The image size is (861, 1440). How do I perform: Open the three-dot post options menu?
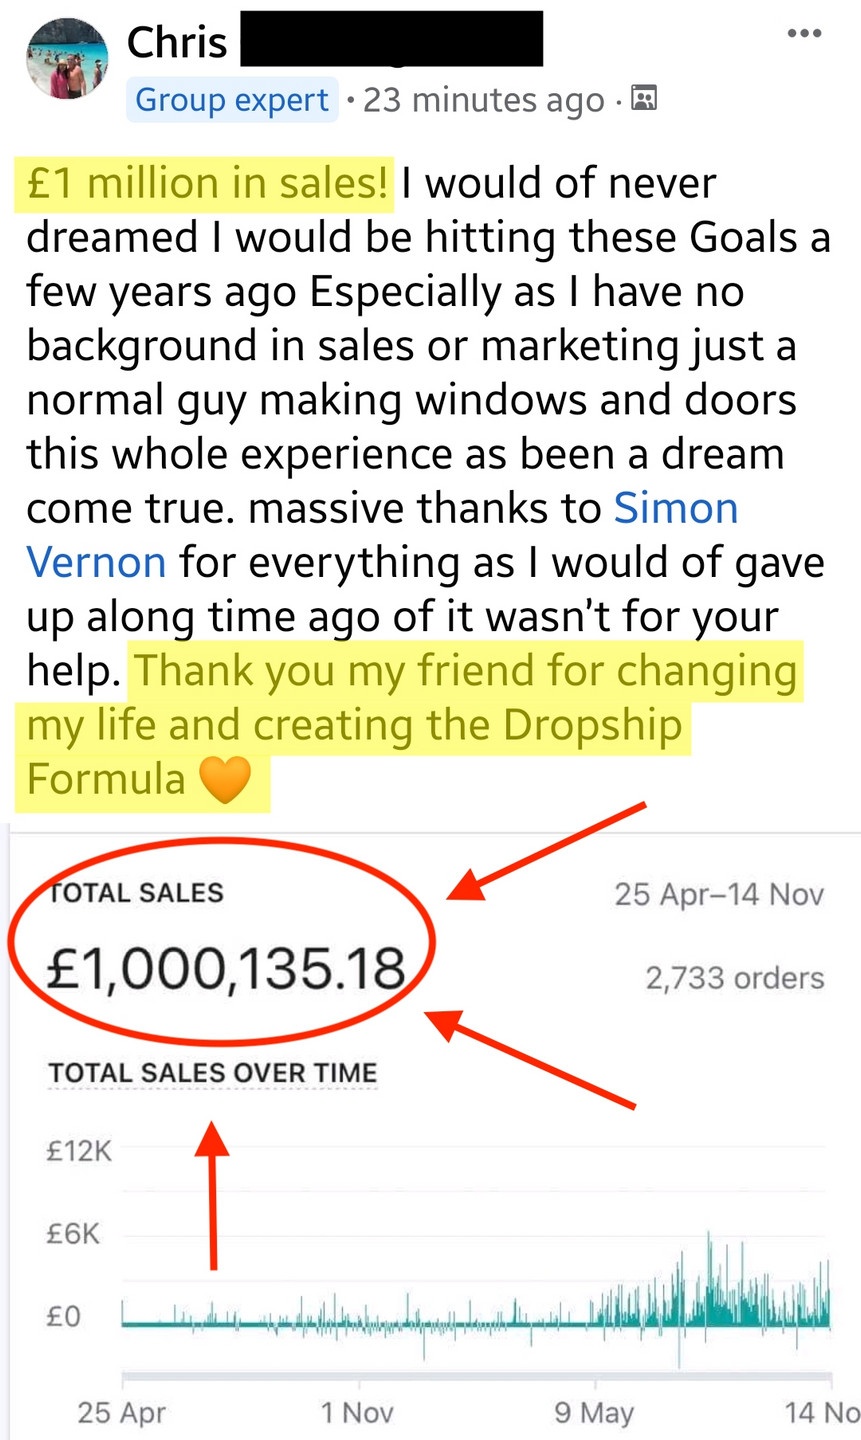click(x=803, y=33)
